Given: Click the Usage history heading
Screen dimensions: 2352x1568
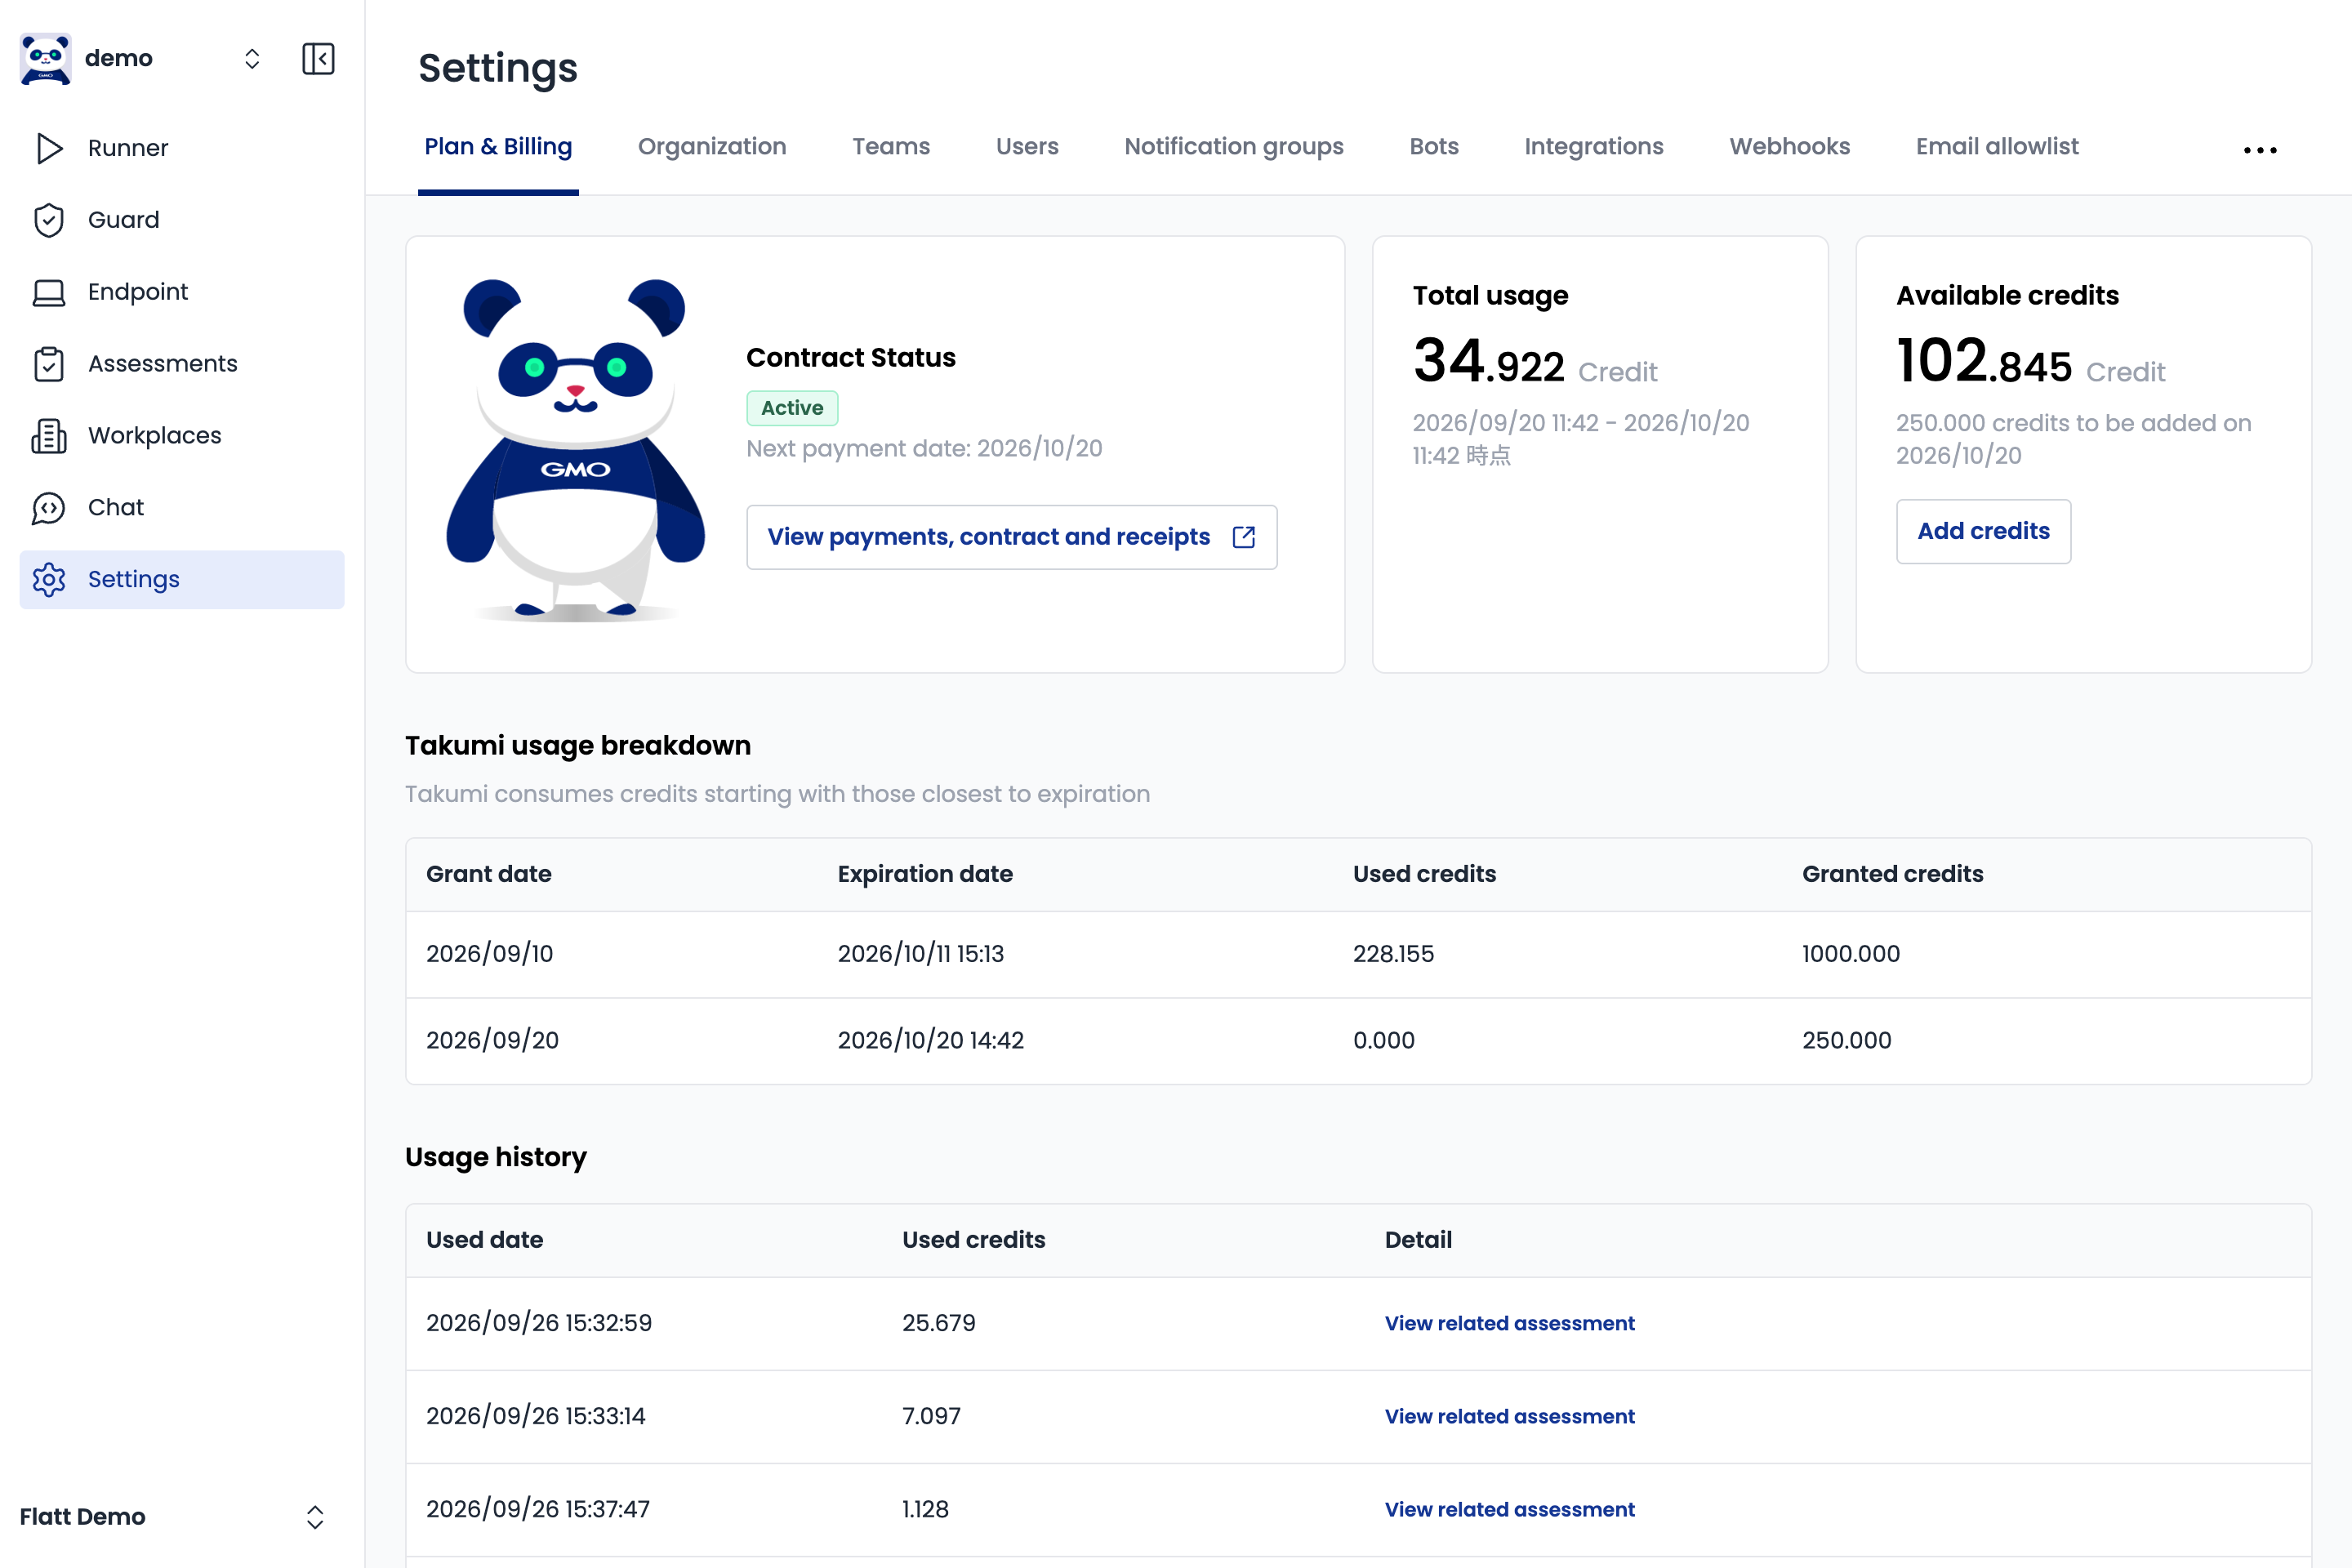Looking at the screenshot, I should (496, 1158).
